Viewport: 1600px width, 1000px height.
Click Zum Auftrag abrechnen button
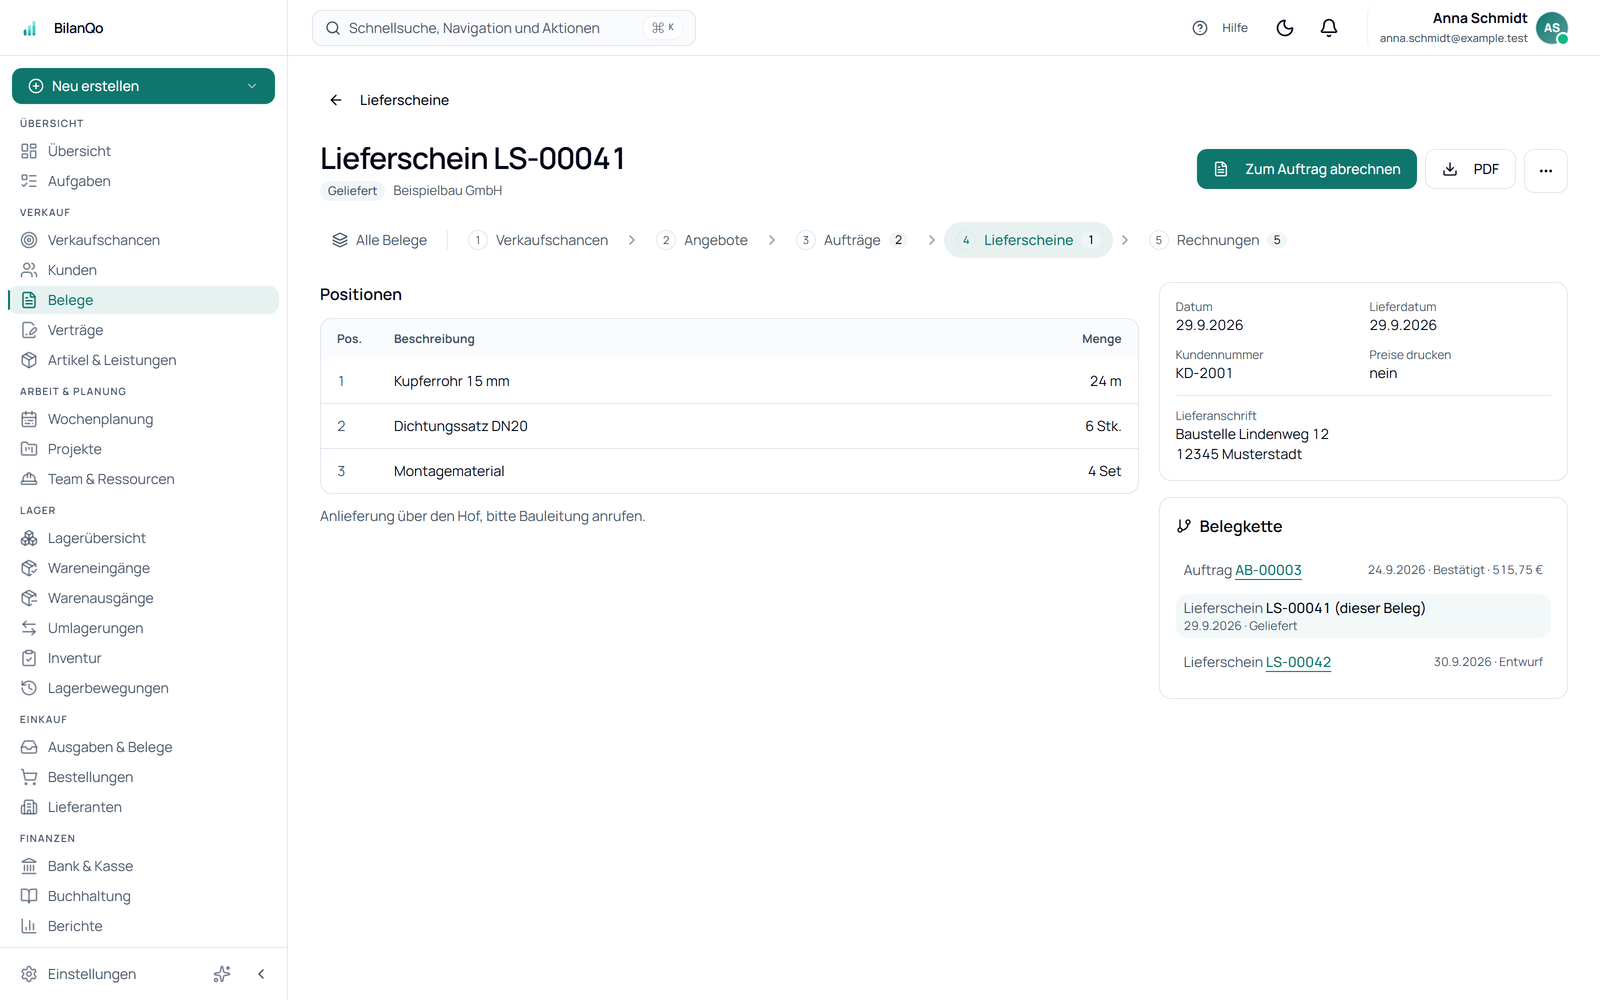coord(1307,169)
